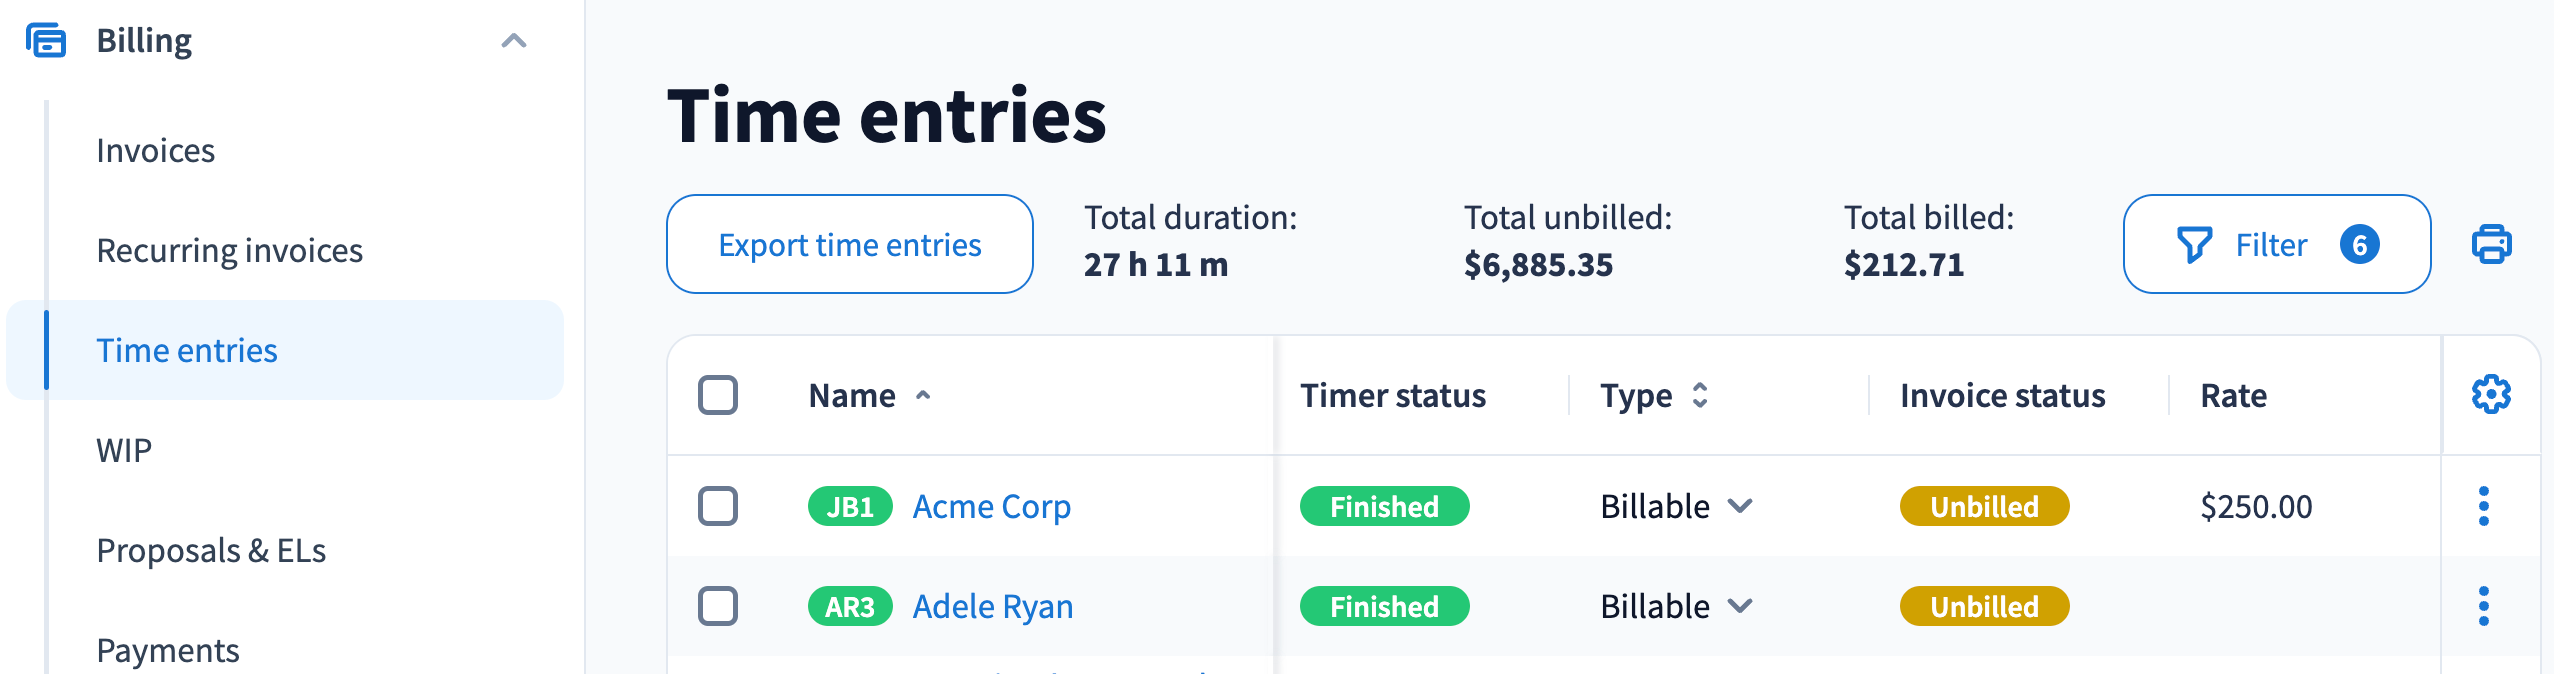Open table column settings gear
The height and width of the screenshot is (674, 2554).
coord(2491,395)
